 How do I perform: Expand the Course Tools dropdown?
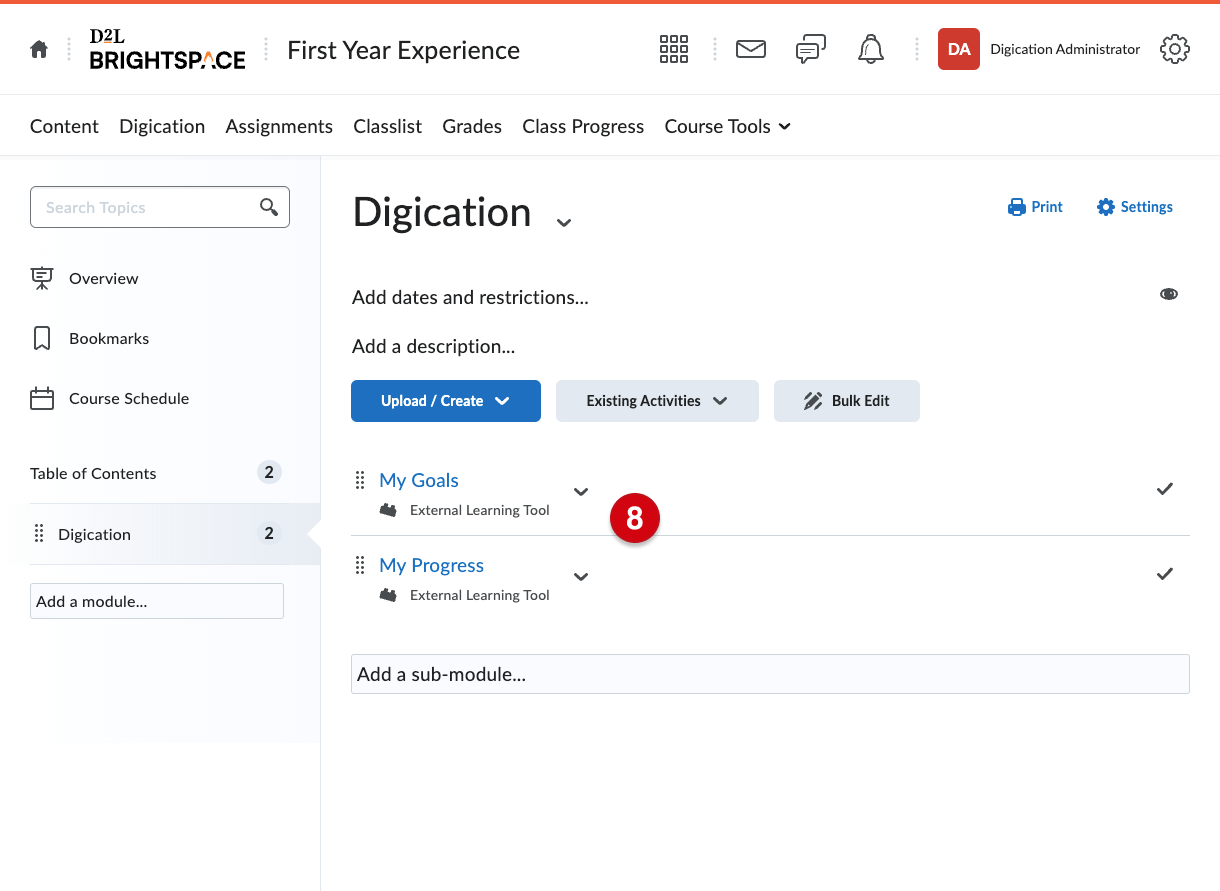coord(728,126)
